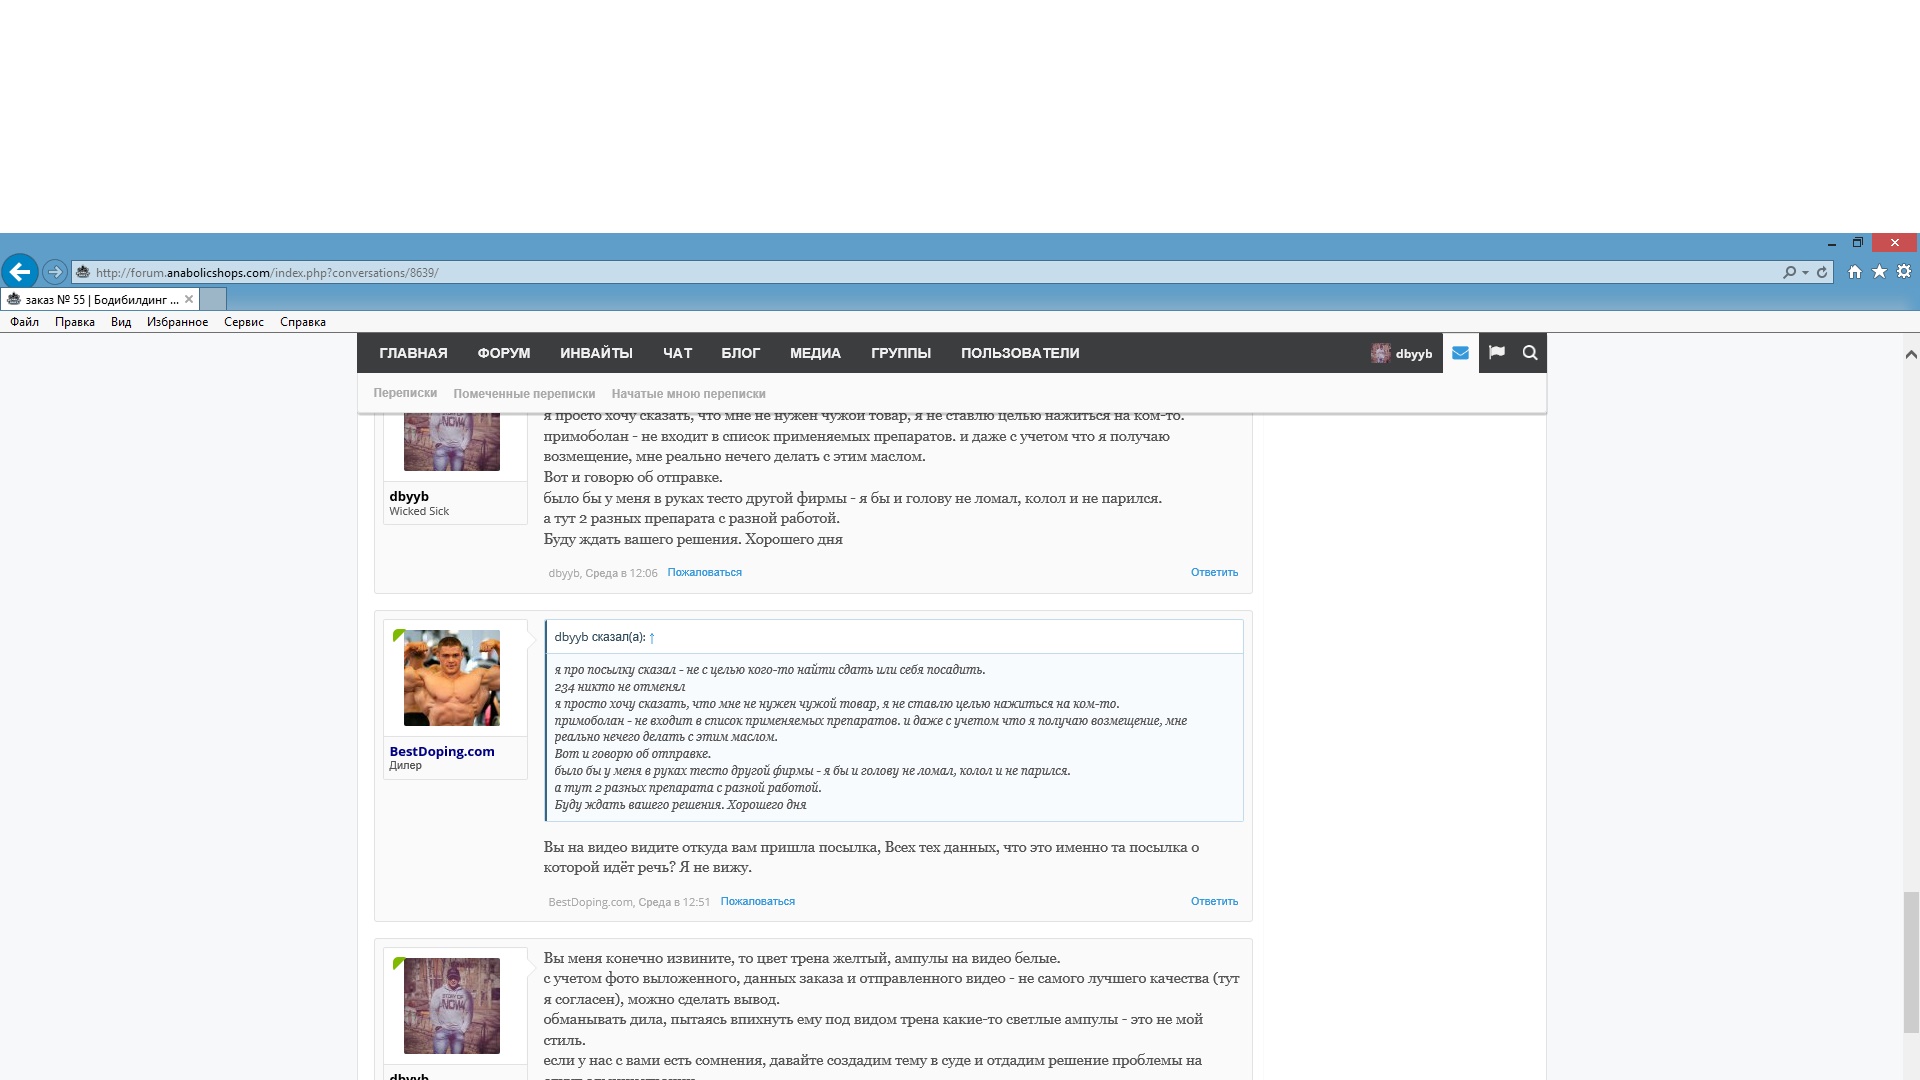Click the forum search magnifier icon

pos(1530,353)
